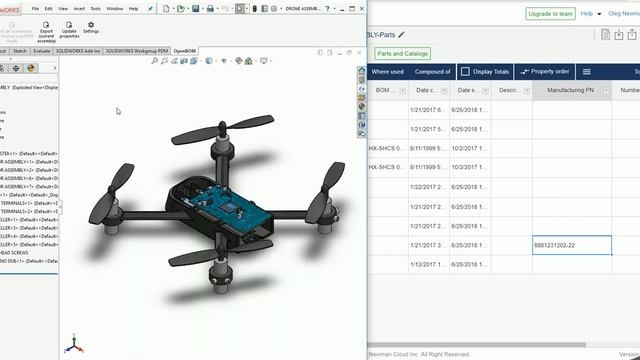Image resolution: width=640 pixels, height=360 pixels.
Task: Open the Select tool dropdown arrow
Action: (247, 9)
